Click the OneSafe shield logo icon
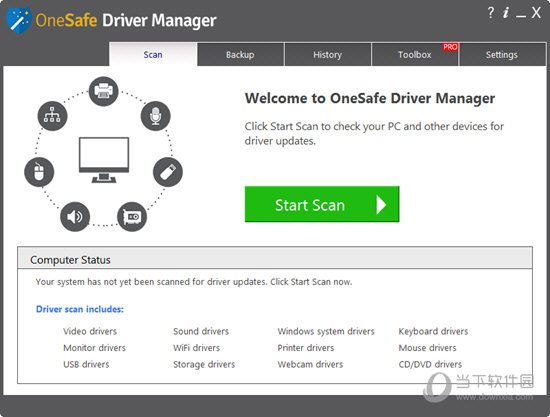Viewport: 550px width, 417px height. 19,20
